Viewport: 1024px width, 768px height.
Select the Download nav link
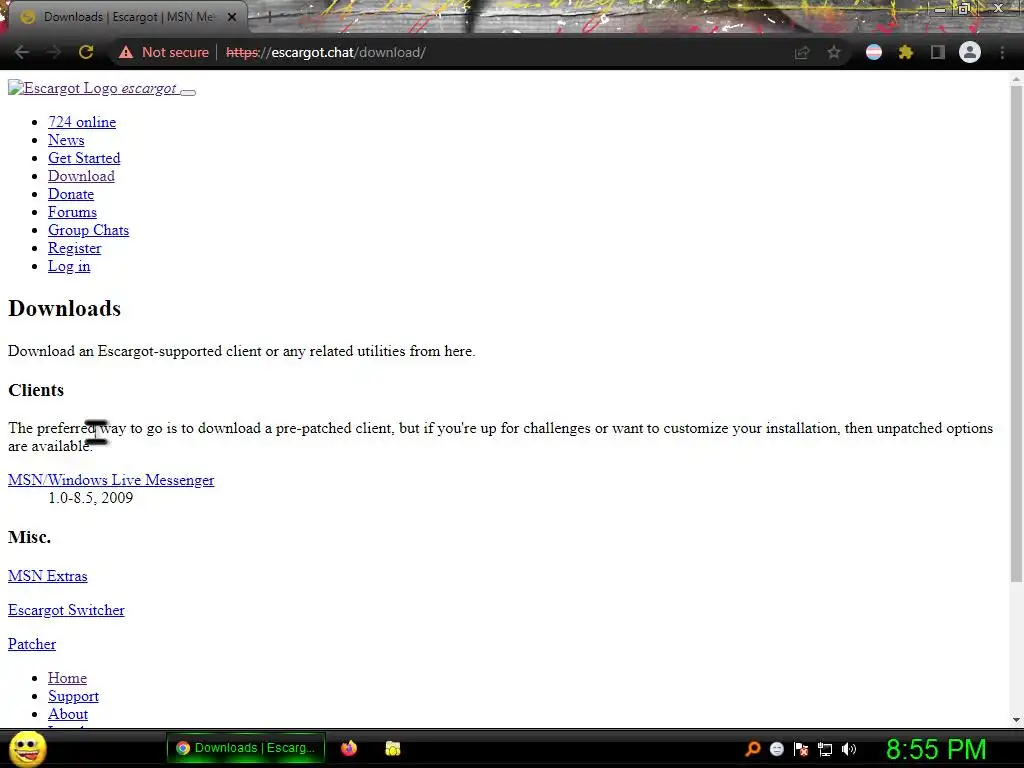point(81,176)
